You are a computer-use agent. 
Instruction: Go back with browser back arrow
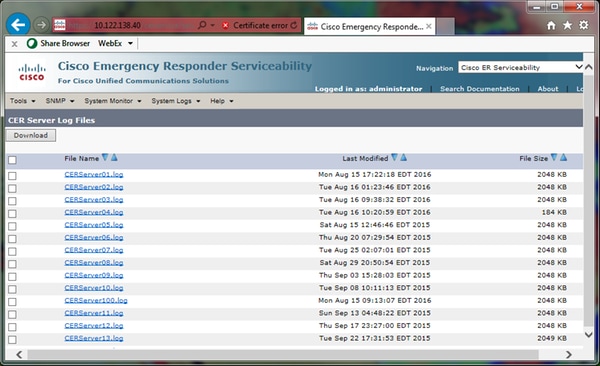(18, 25)
